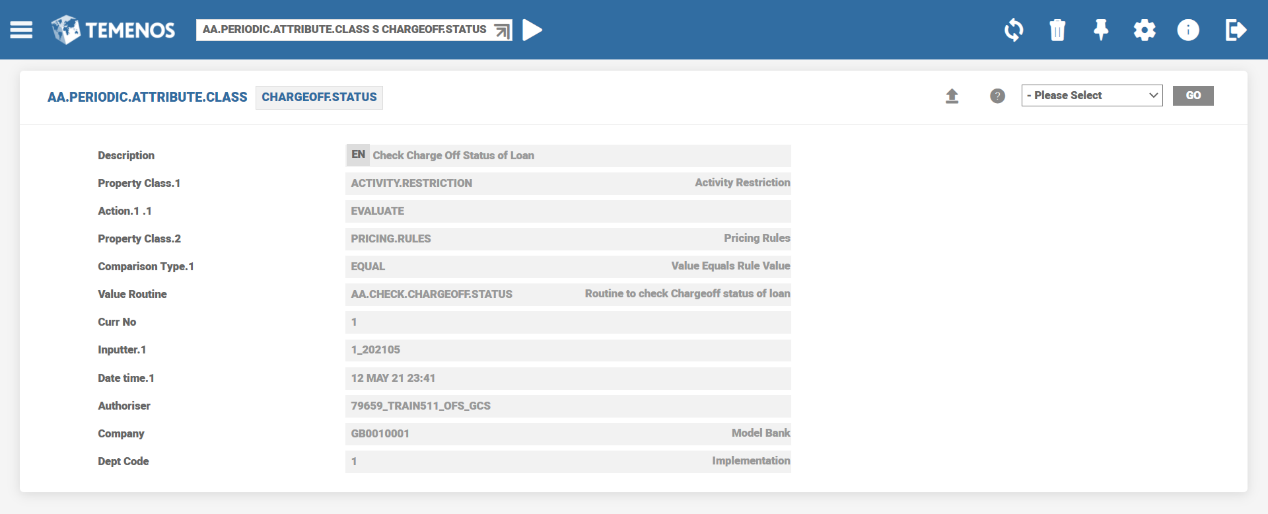Open help question mark icon
1268x514 pixels.
tap(997, 96)
